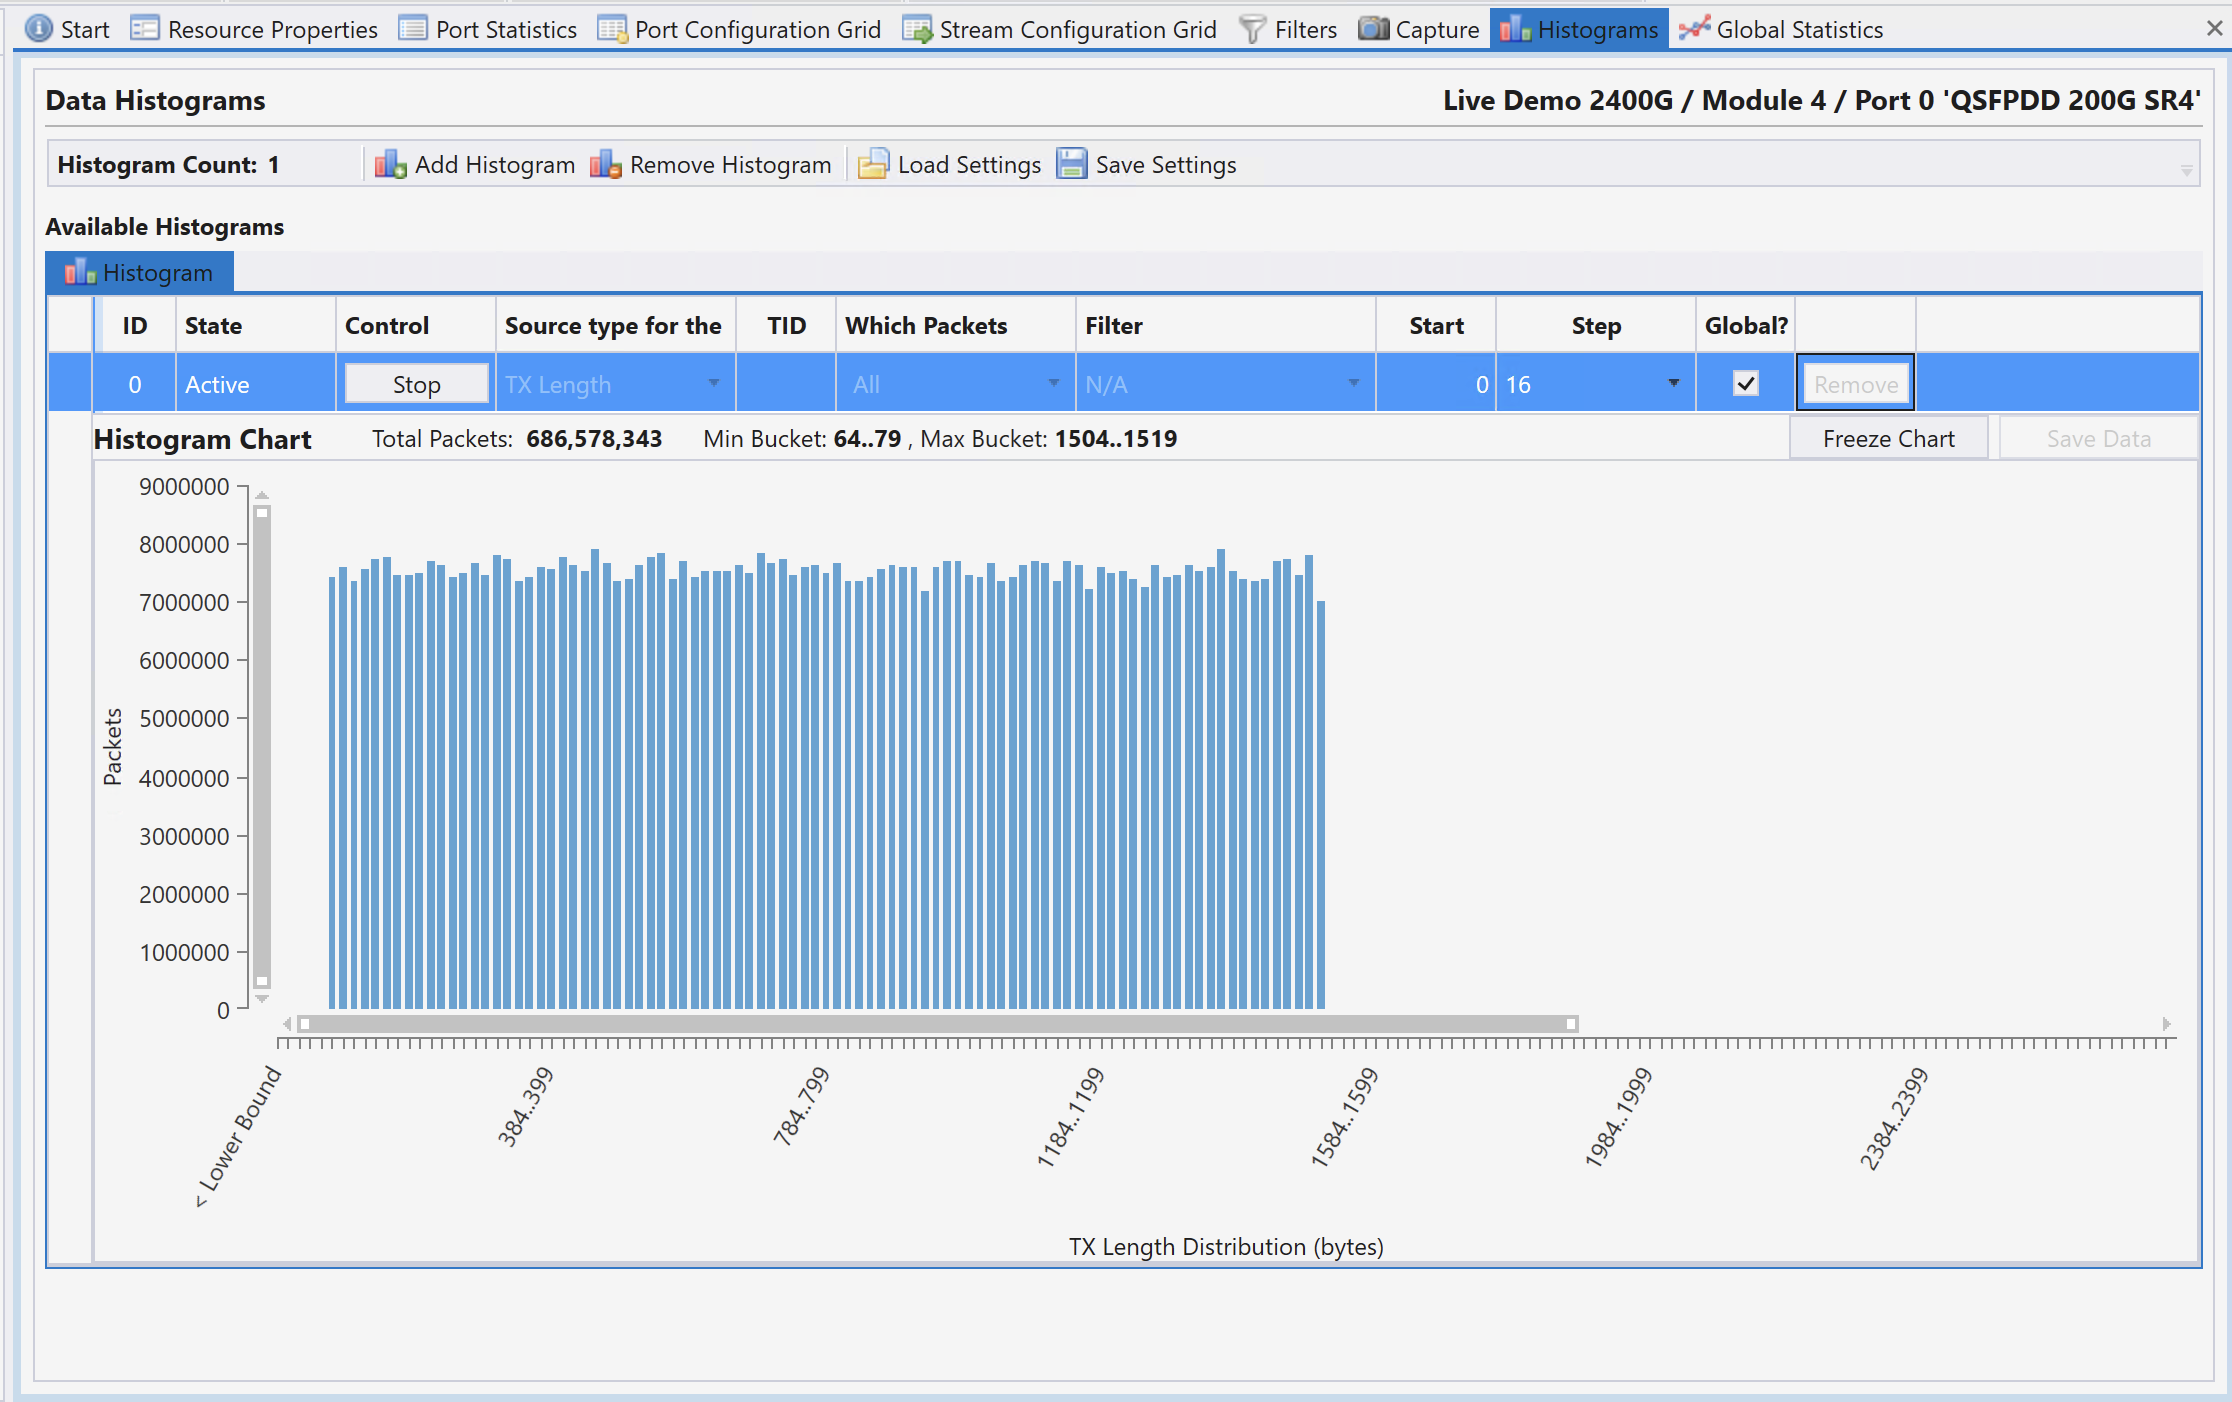The image size is (2232, 1402).
Task: Close the panel with the X button
Action: [x=2215, y=29]
